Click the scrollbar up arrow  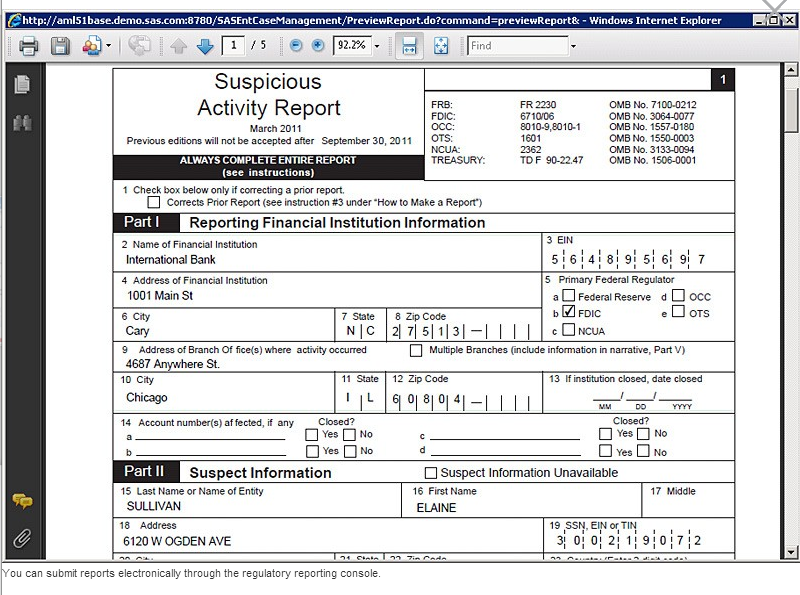coord(790,69)
